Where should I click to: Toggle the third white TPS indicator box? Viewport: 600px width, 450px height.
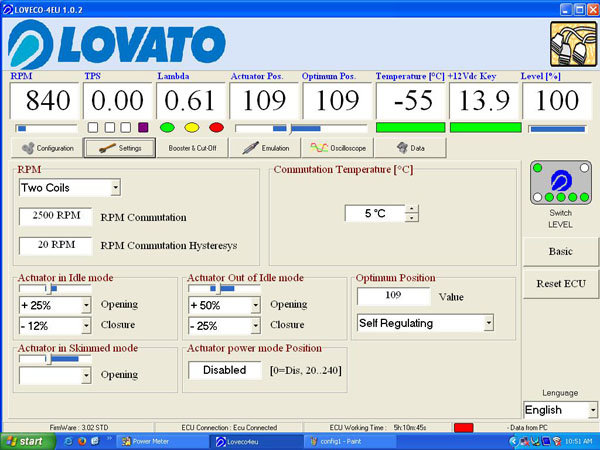point(126,127)
